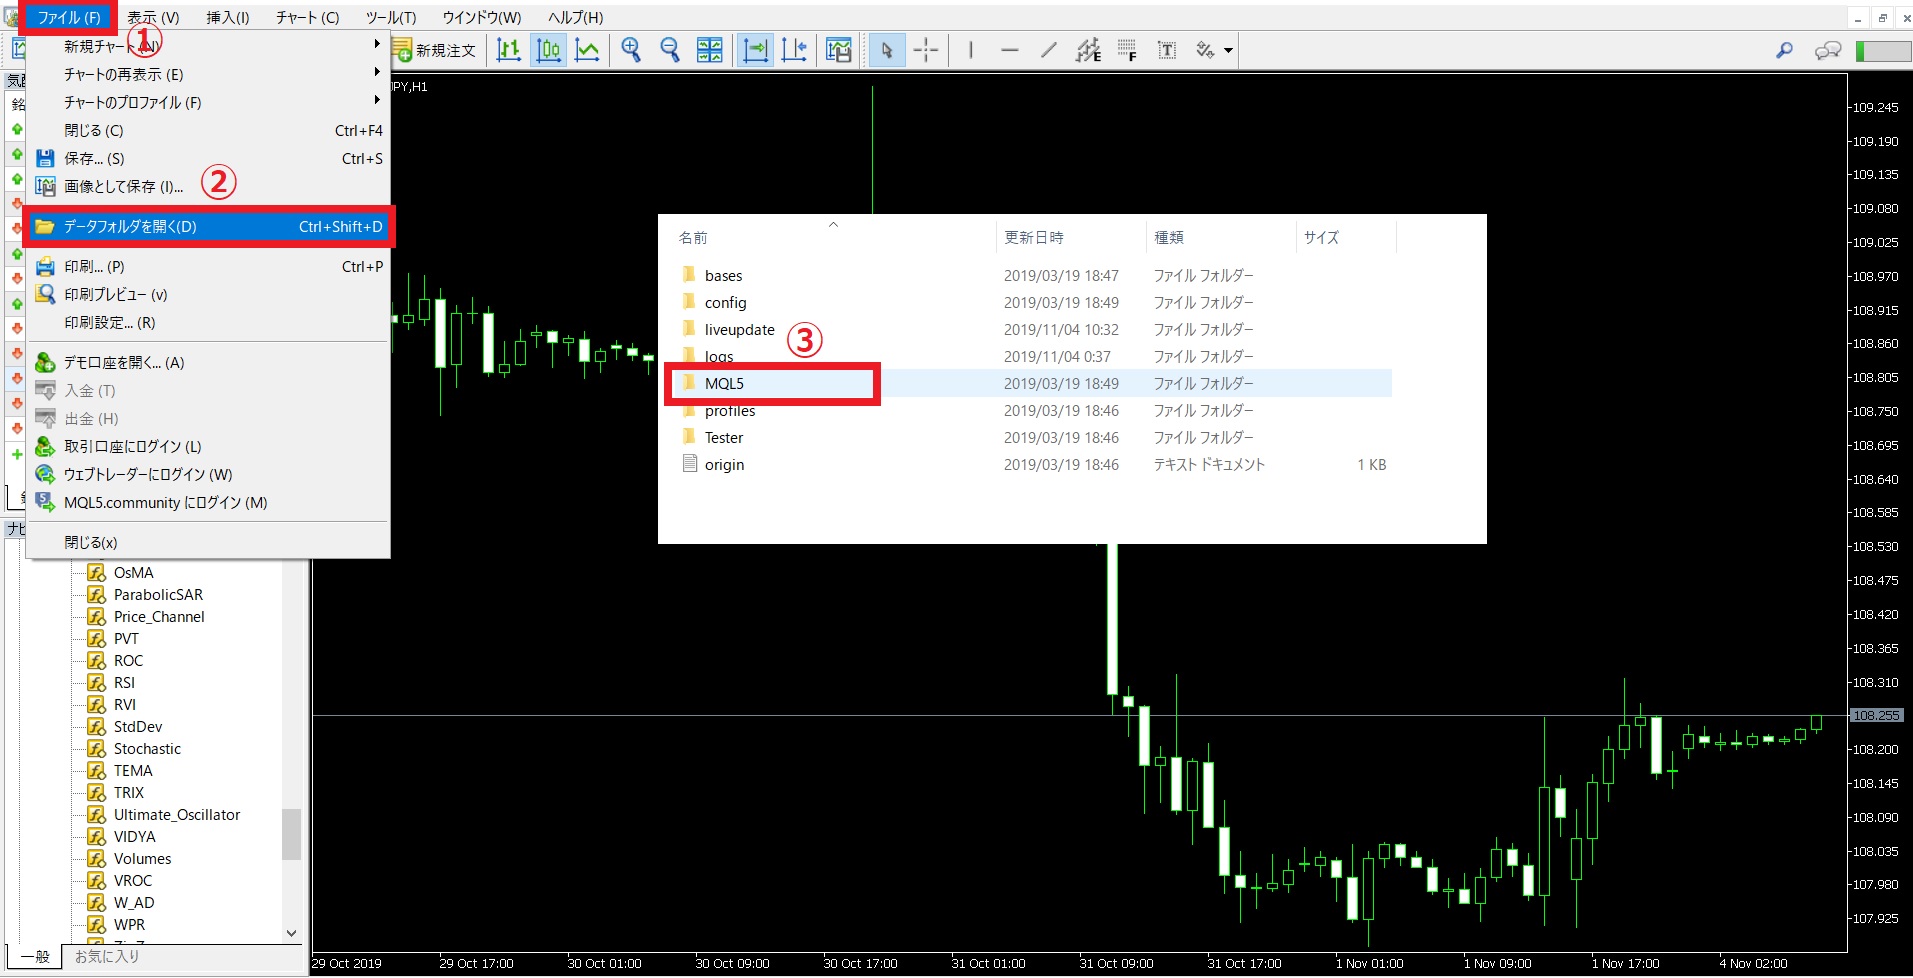This screenshot has width=1913, height=978.
Task: Choose 印刷プレビュー (v) menu item
Action: click(x=208, y=294)
